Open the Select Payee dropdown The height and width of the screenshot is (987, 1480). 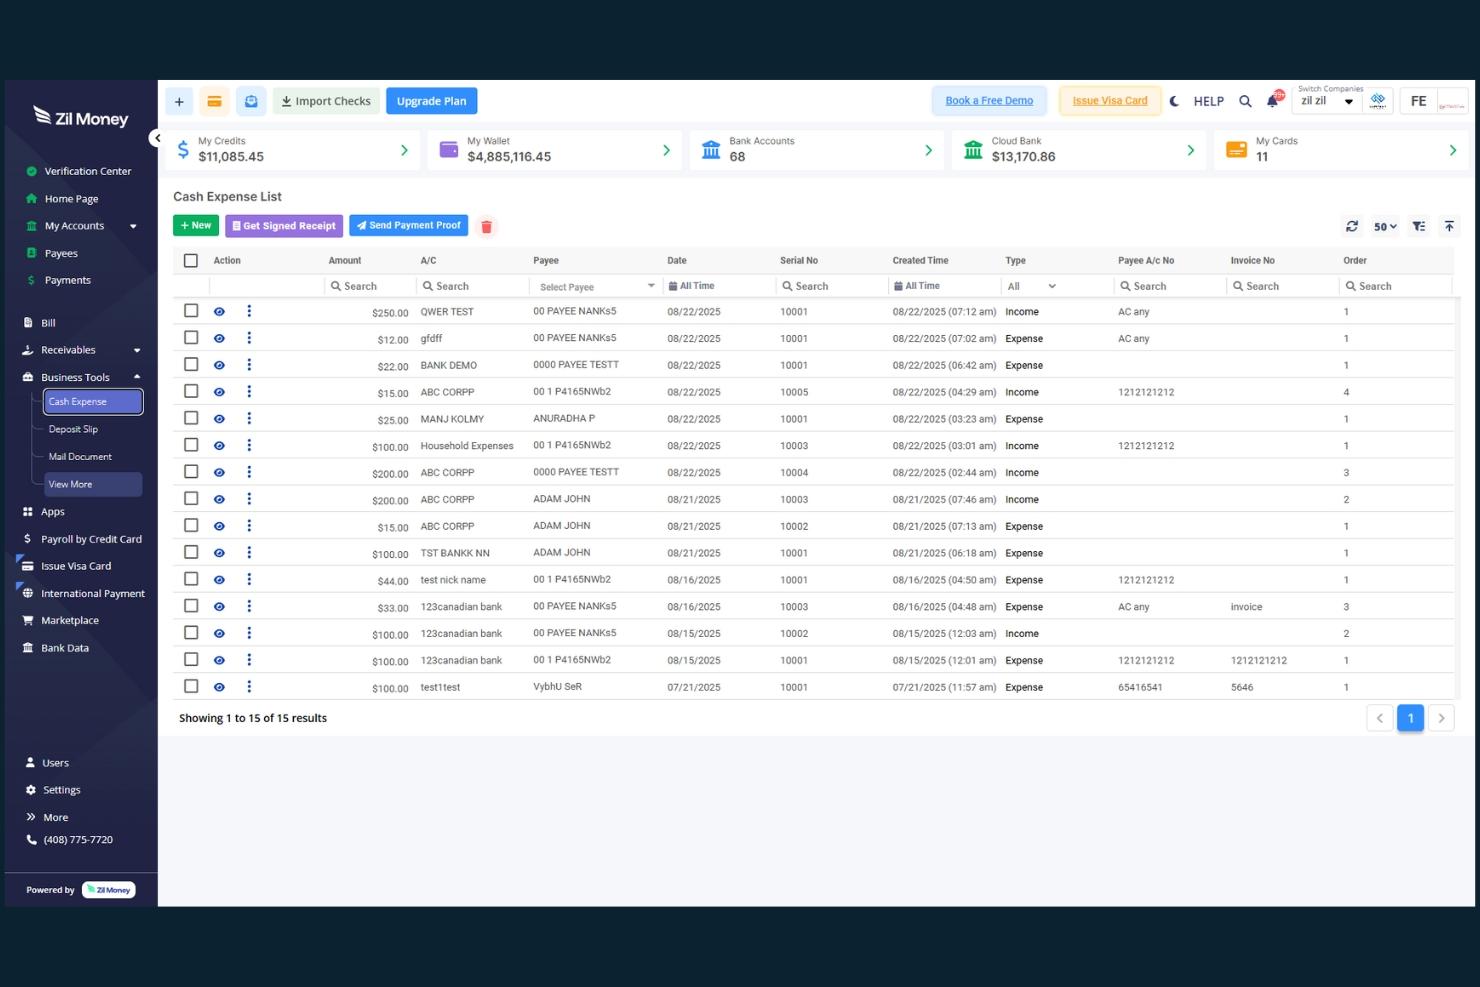point(596,287)
